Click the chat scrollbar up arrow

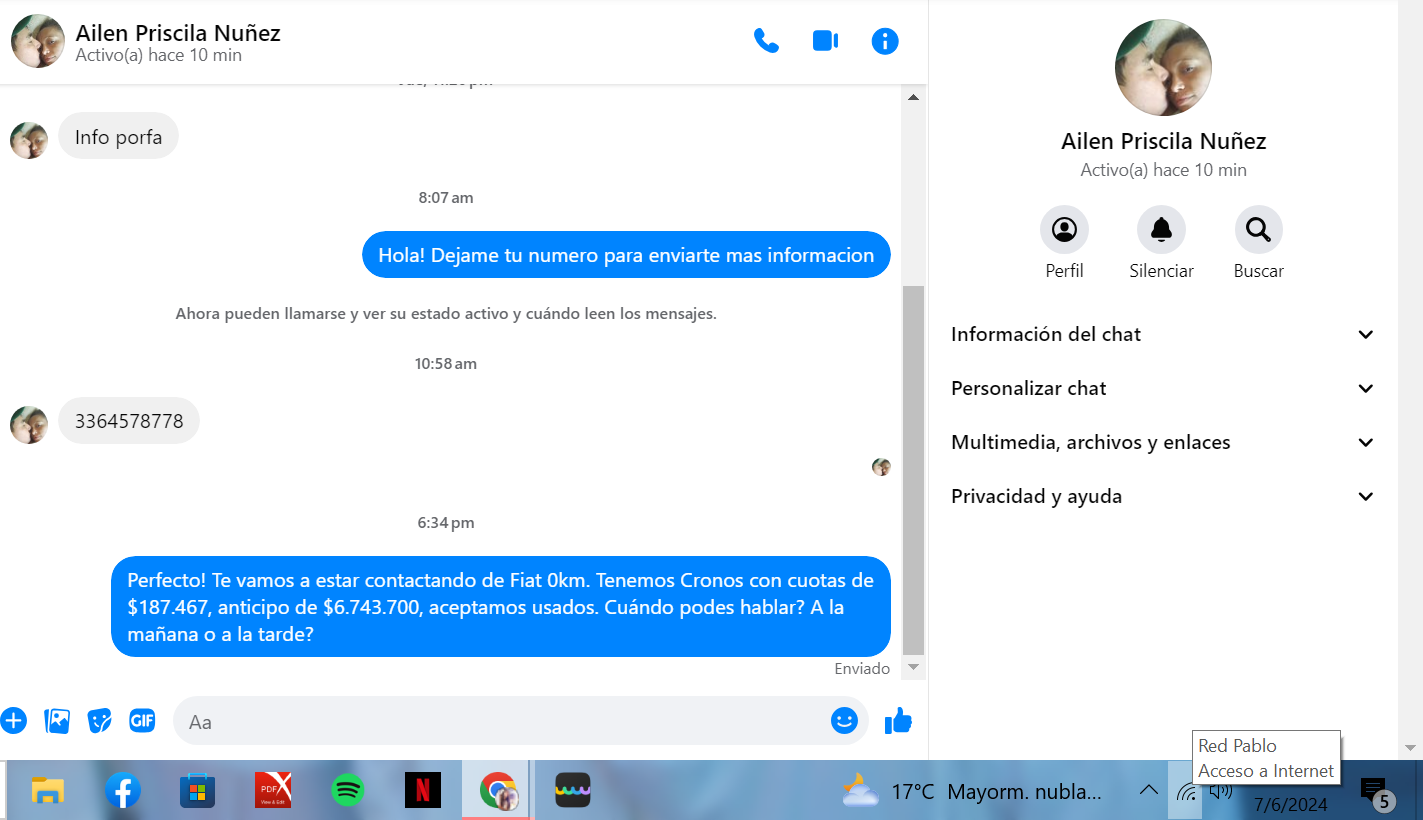tap(913, 97)
